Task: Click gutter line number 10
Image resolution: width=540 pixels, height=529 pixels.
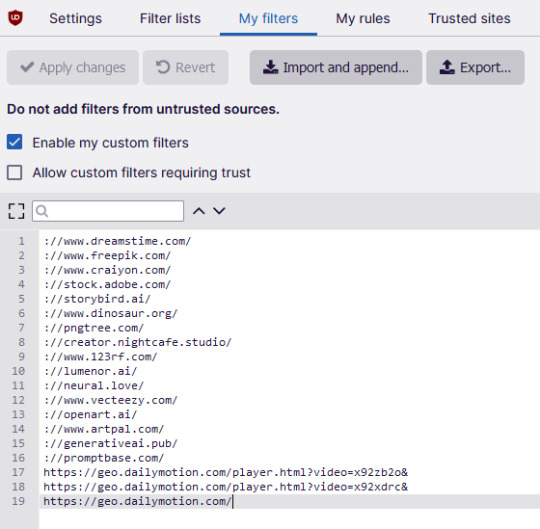Action: (x=18, y=371)
